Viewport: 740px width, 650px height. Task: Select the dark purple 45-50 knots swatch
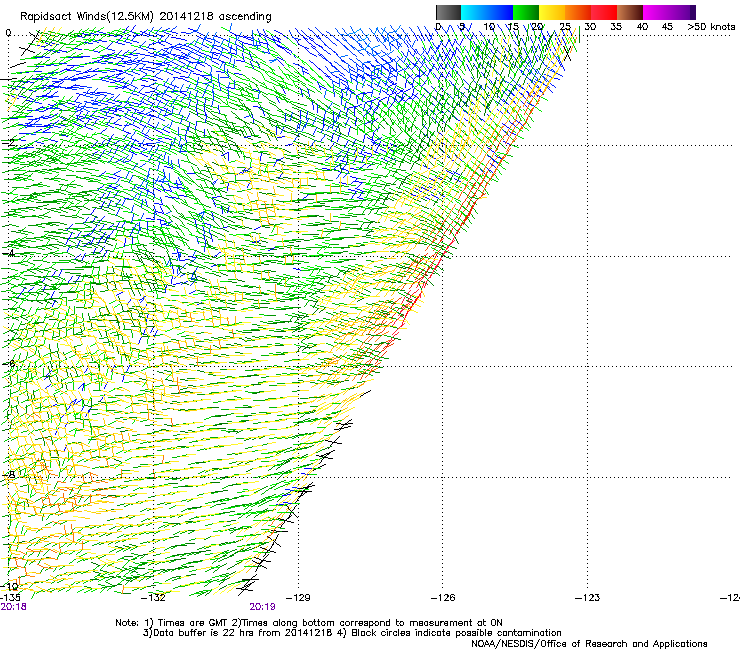coord(682,12)
